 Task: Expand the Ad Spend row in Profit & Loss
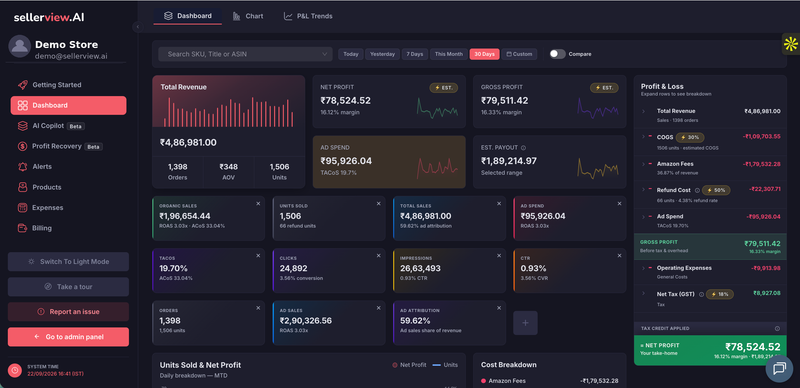[x=643, y=216]
